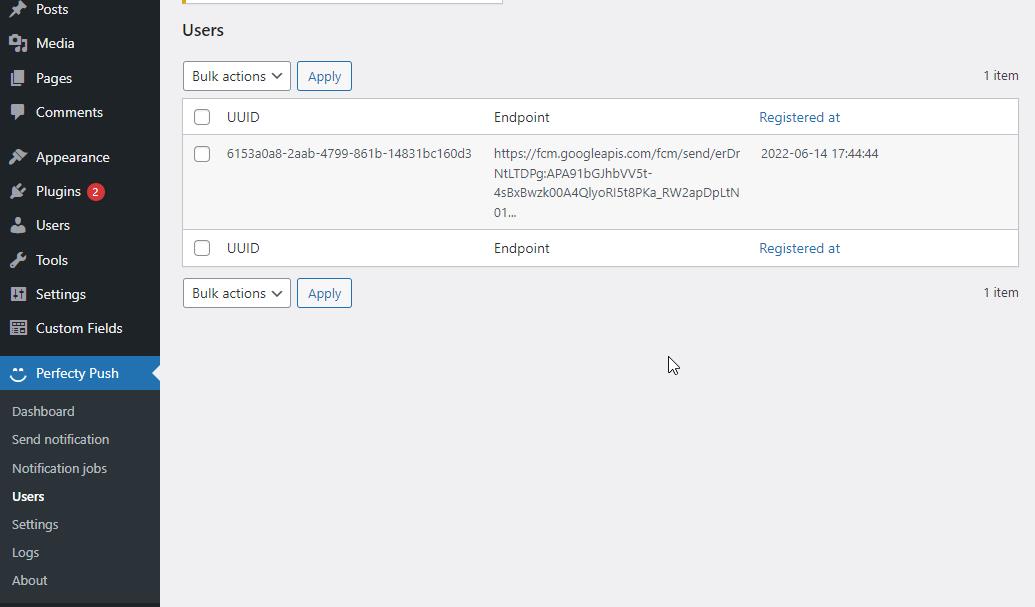The width and height of the screenshot is (1035, 607).
Task: Click the bottom Apply button
Action: 324,293
